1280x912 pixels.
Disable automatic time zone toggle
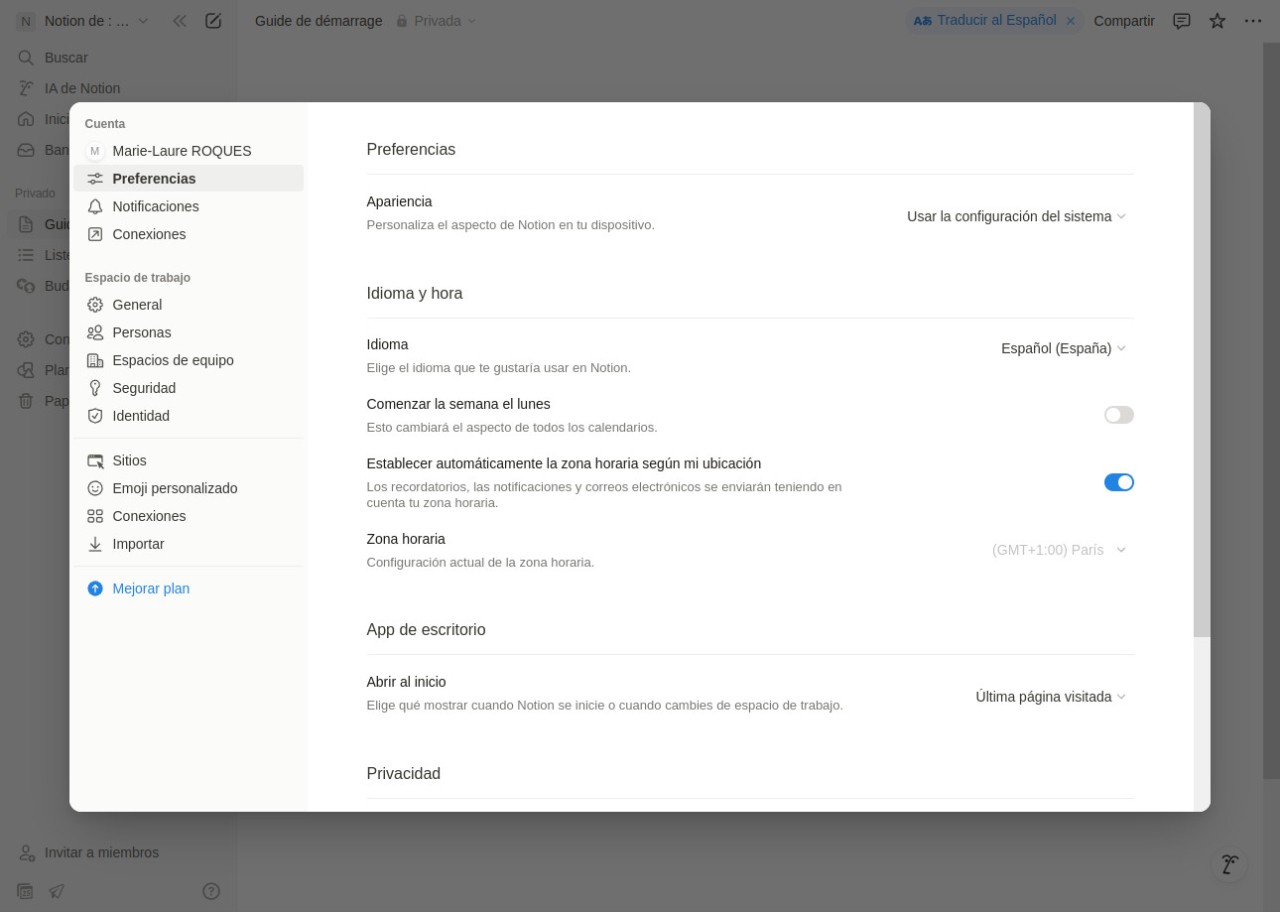pyautogui.click(x=1118, y=483)
